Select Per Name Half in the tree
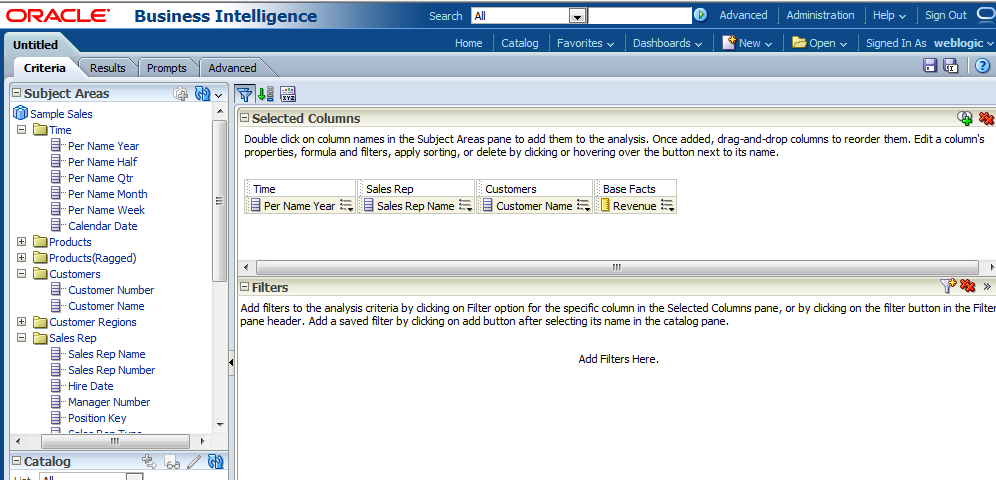Viewport: 996px width, 480px height. pyautogui.click(x=102, y=162)
